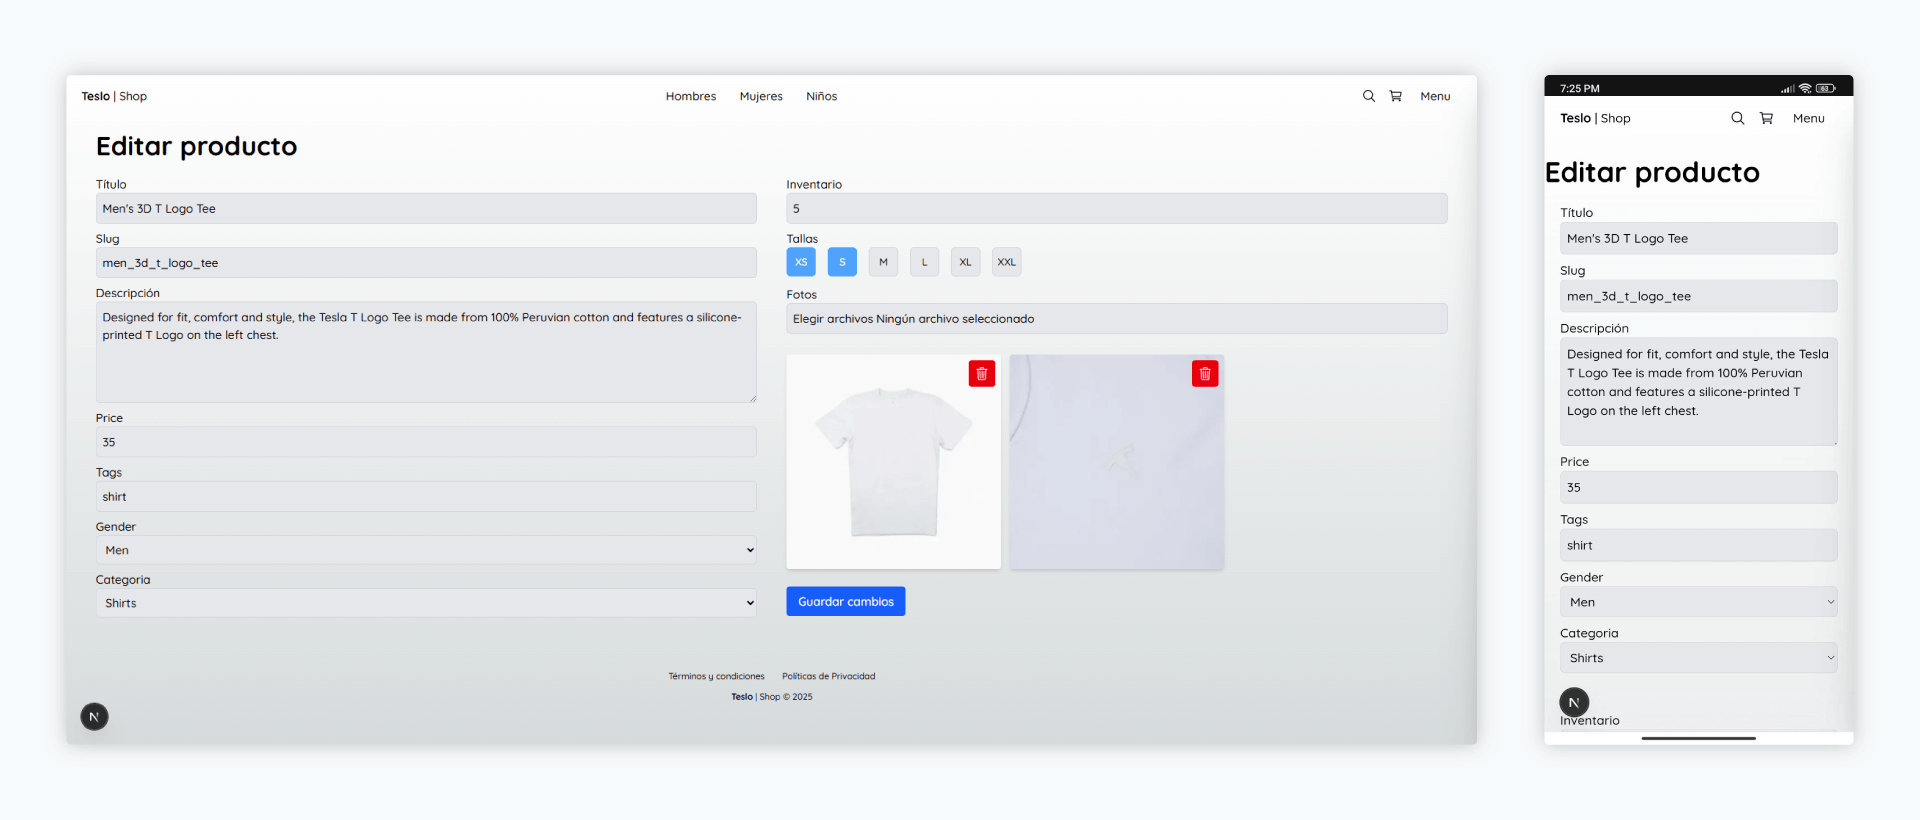Image resolution: width=1920 pixels, height=820 pixels.
Task: Click the desktop search magnifier icon
Action: [x=1368, y=96]
